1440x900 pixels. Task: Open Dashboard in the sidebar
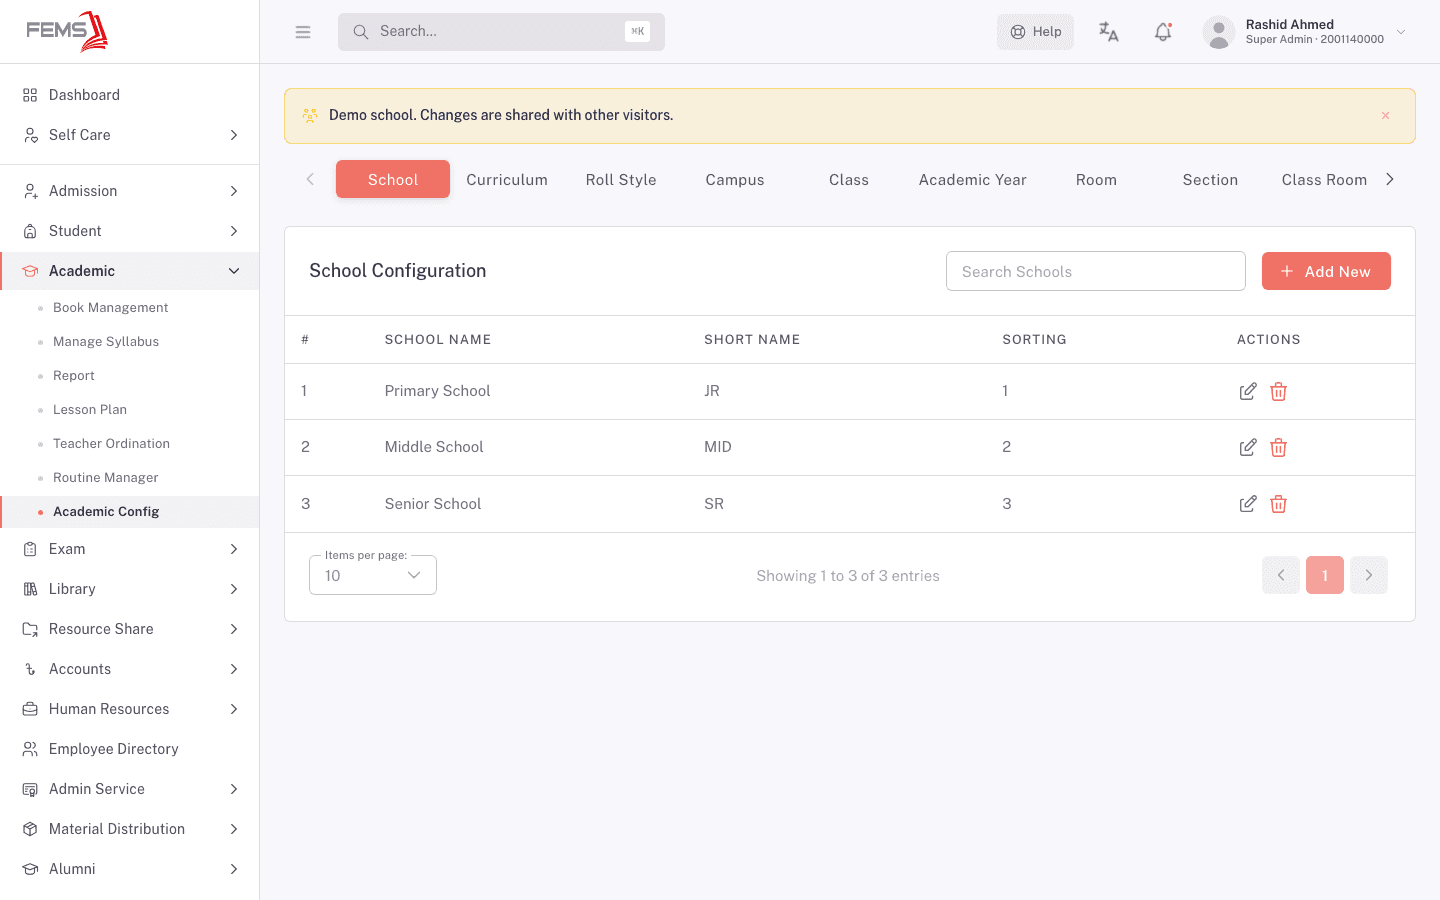pos(130,95)
